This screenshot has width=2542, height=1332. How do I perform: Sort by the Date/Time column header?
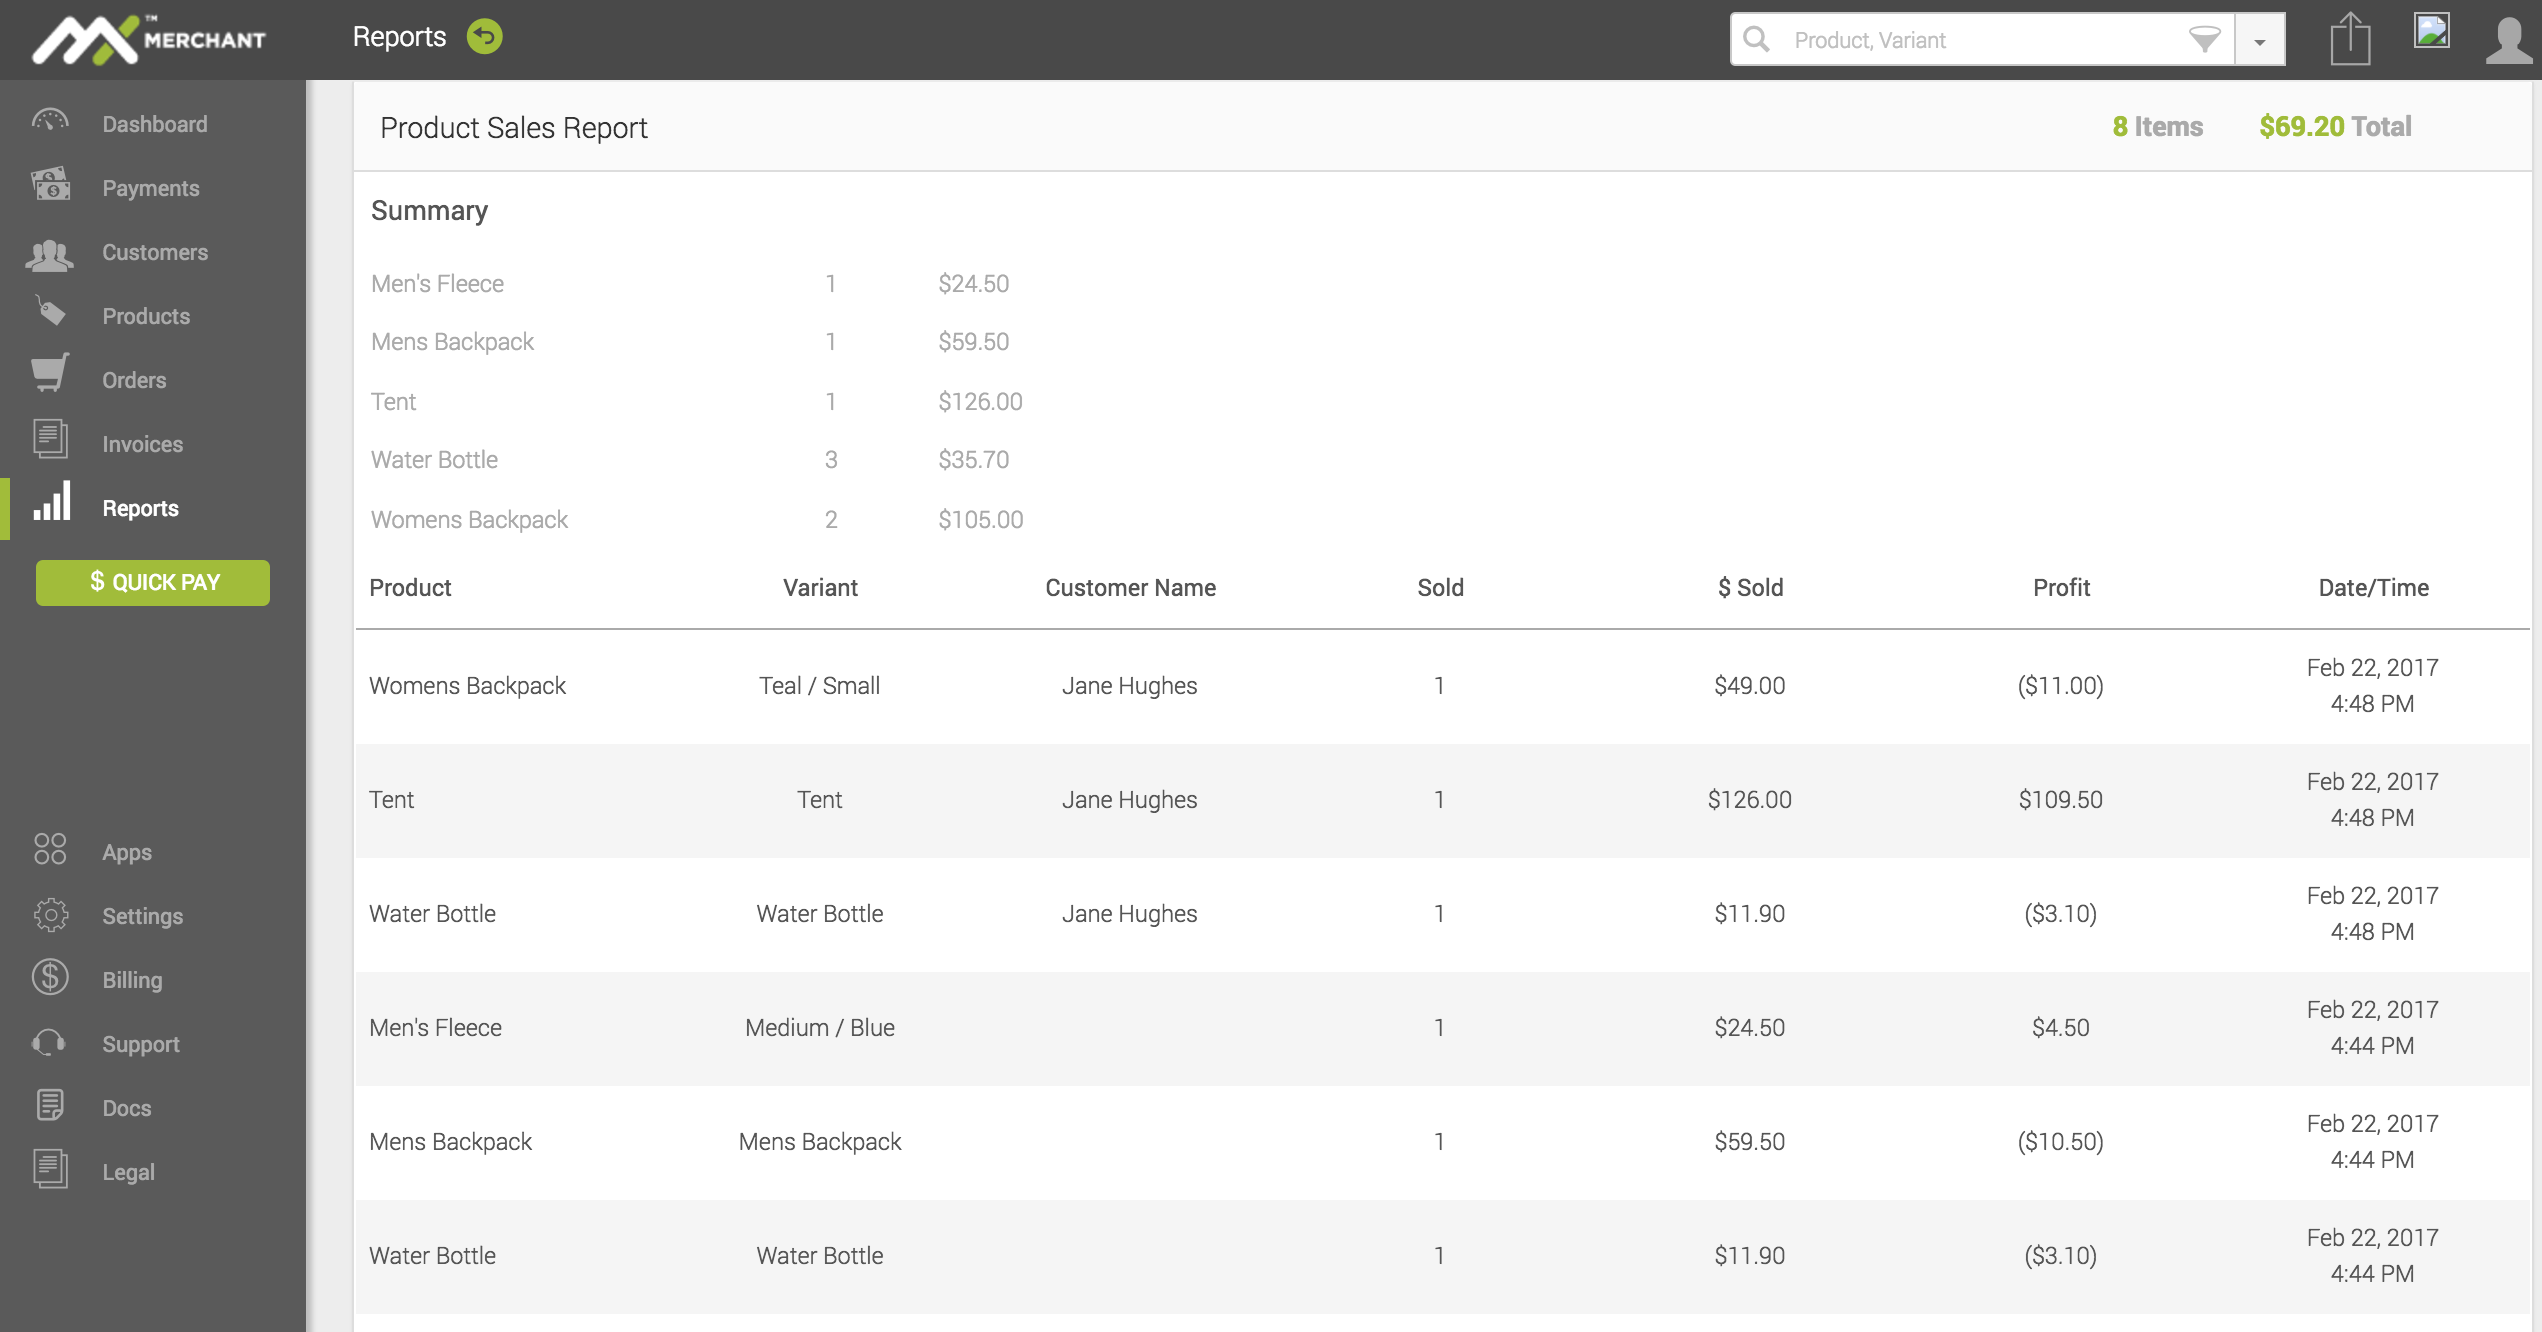coord(2373,588)
